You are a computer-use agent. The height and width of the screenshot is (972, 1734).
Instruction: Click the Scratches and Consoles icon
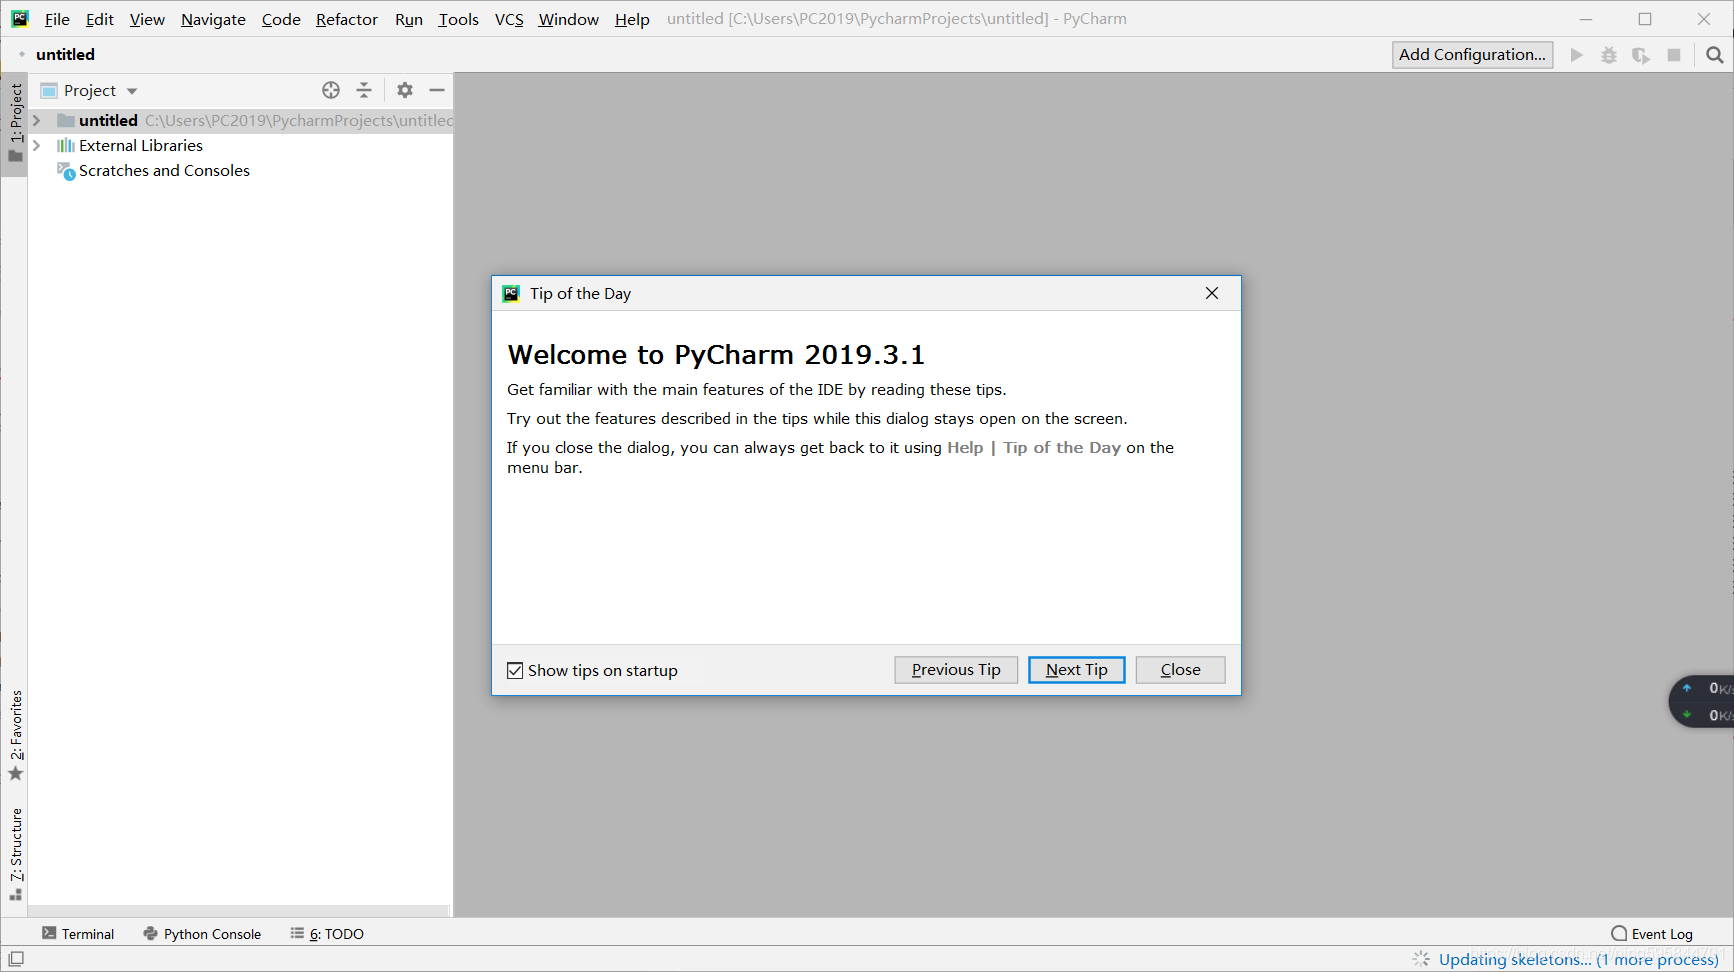(x=66, y=171)
